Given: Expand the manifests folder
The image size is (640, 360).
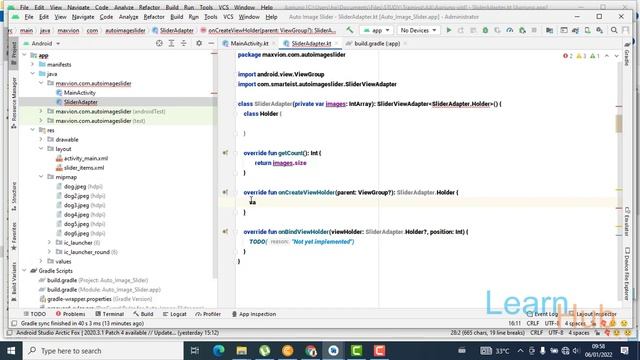Looking at the screenshot, I should click(33, 64).
